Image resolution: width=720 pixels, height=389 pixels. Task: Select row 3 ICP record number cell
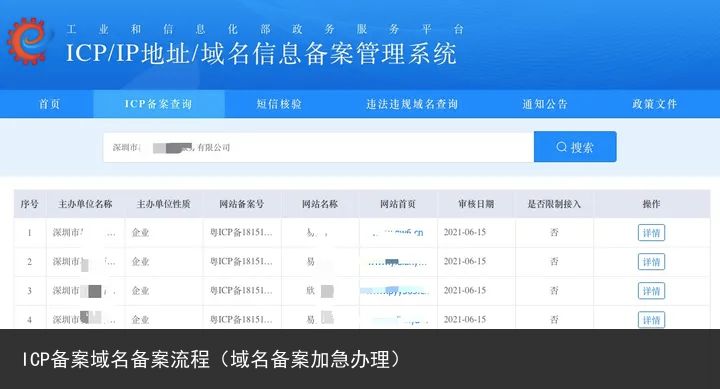tap(241, 291)
